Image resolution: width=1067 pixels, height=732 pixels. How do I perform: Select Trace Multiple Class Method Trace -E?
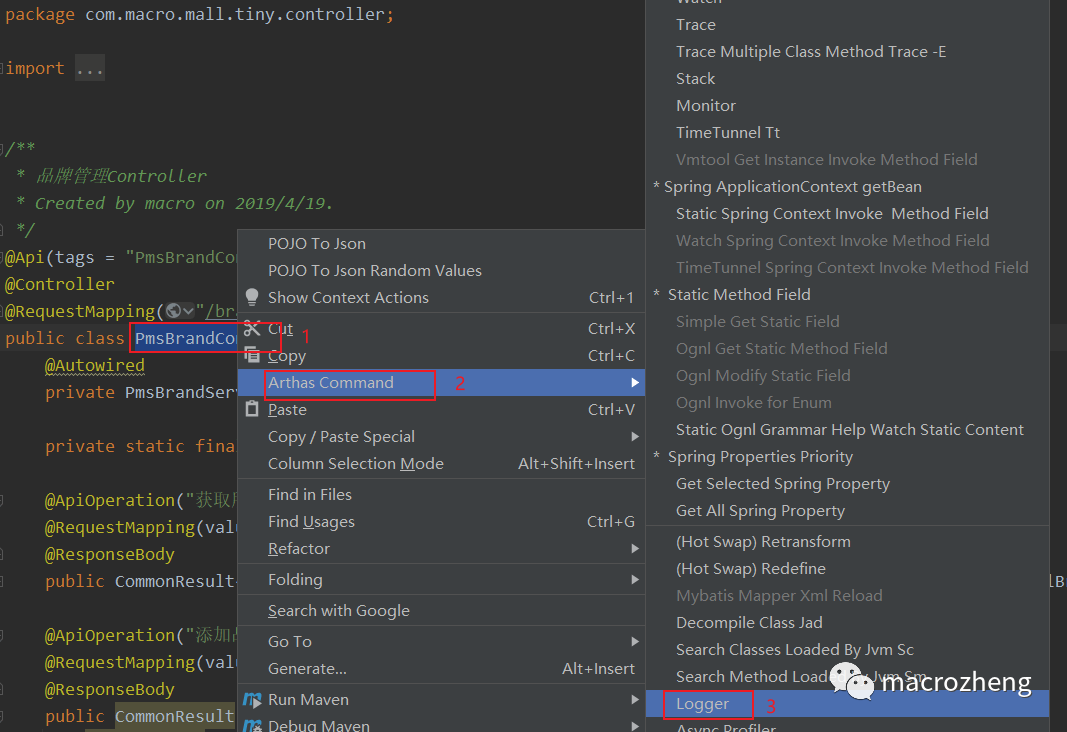(x=847, y=52)
